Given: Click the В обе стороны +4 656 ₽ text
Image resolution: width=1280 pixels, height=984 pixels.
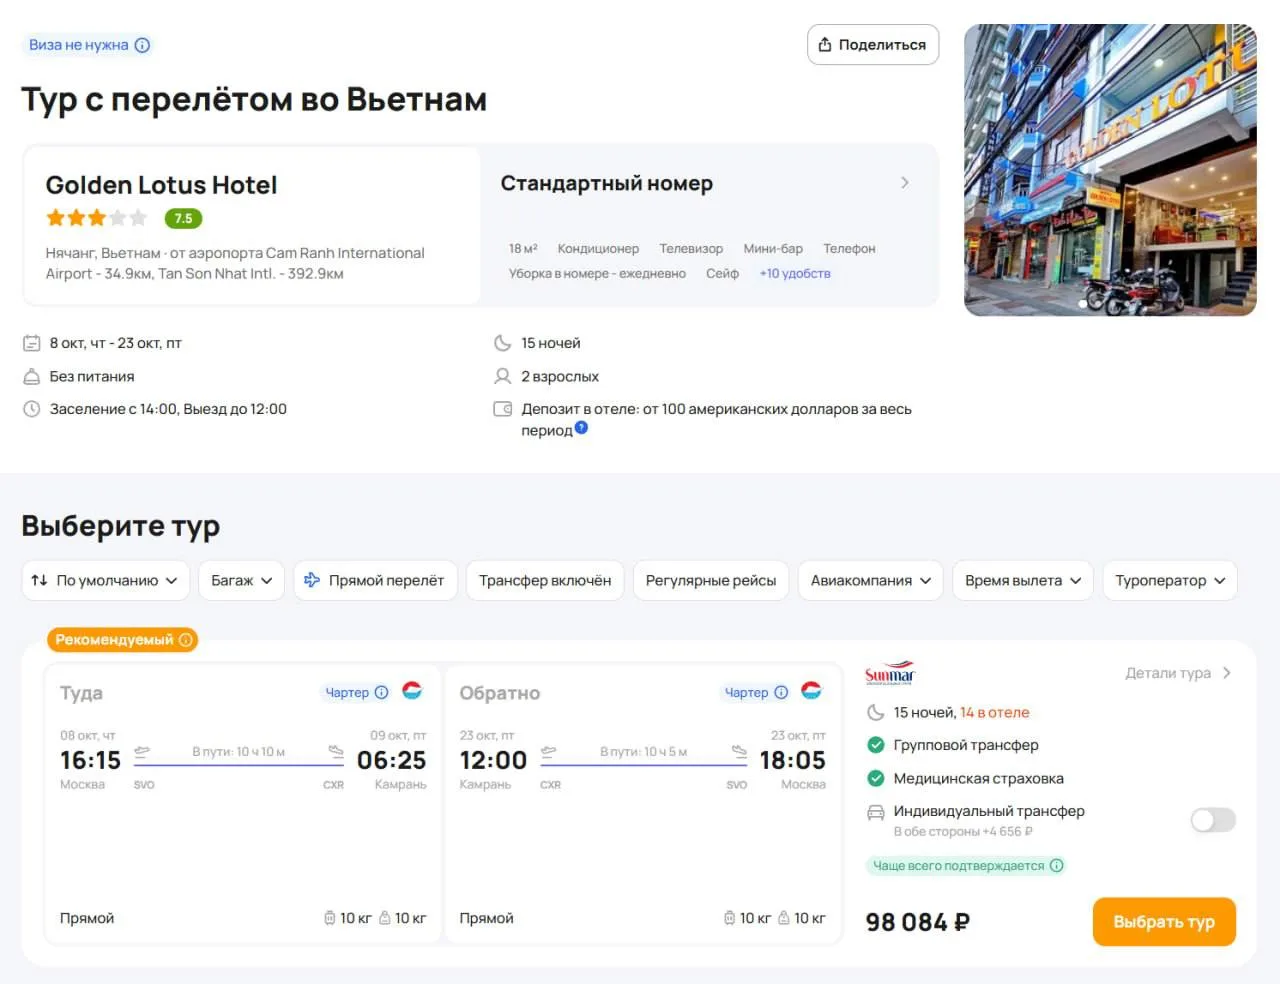Looking at the screenshot, I should tap(963, 832).
